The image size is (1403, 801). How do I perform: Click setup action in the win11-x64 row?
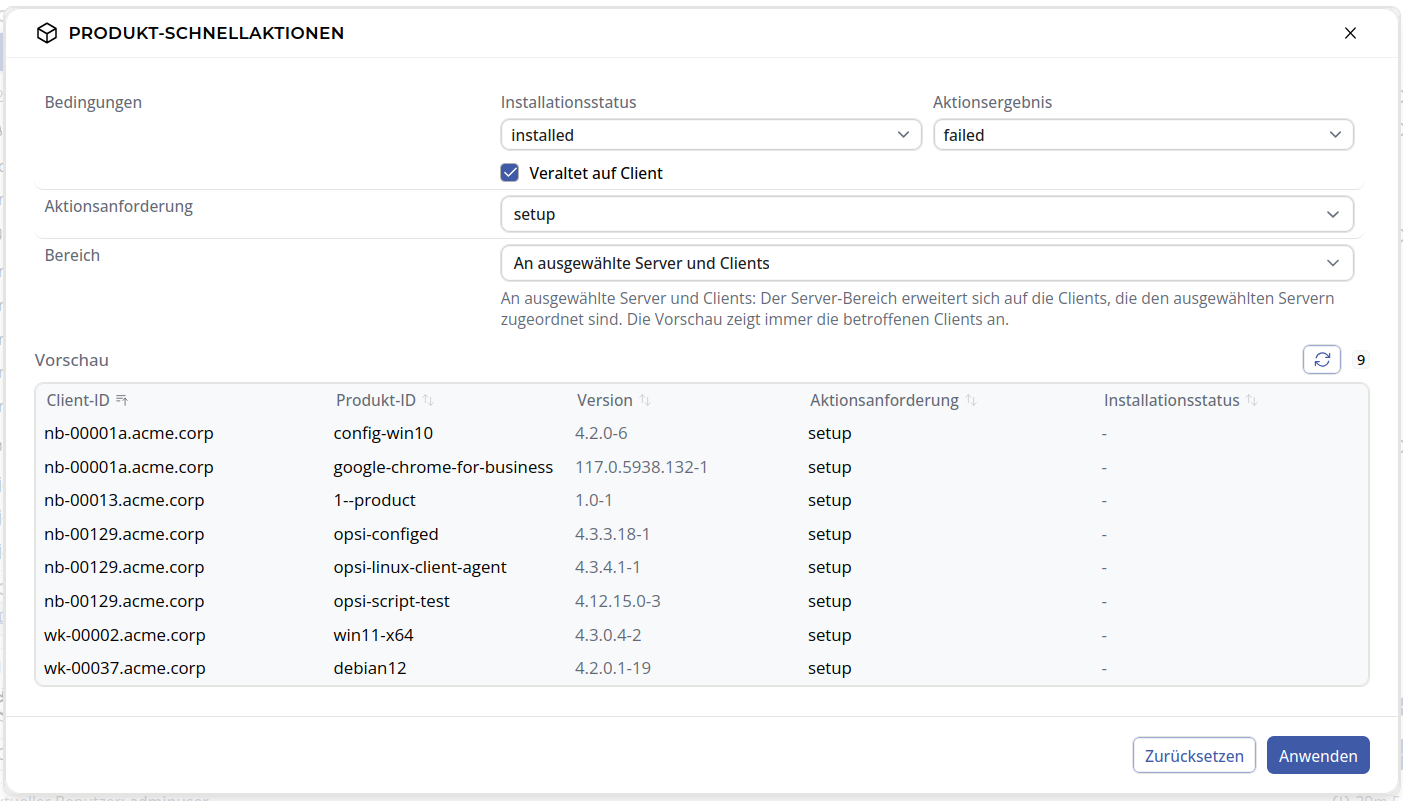click(830, 635)
